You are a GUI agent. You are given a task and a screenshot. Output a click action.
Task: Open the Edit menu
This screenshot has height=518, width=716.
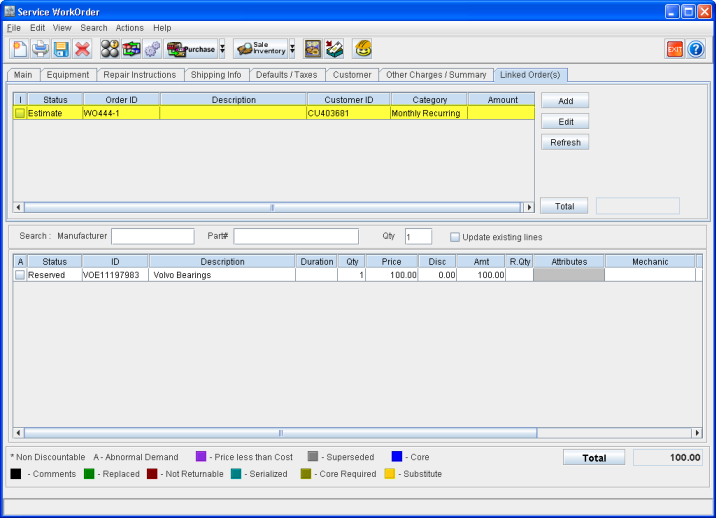37,28
